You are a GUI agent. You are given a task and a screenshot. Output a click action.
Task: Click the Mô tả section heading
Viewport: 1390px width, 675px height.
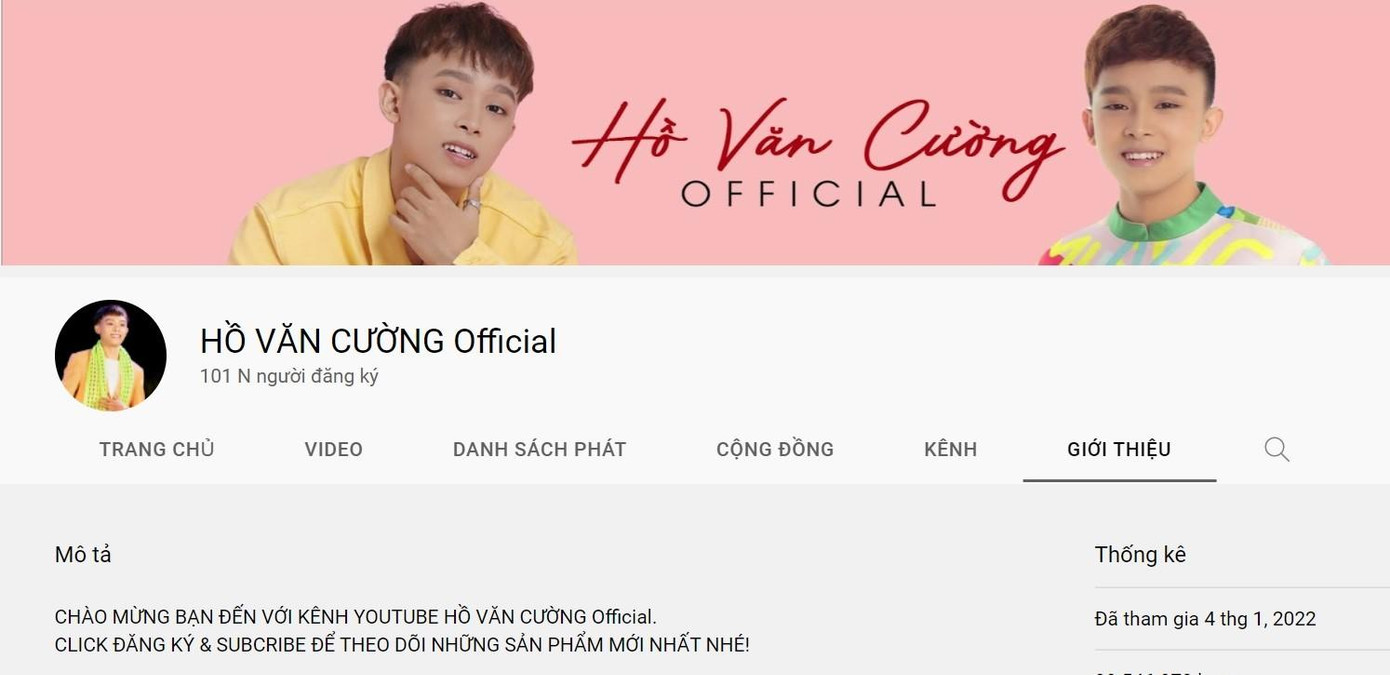coord(83,554)
